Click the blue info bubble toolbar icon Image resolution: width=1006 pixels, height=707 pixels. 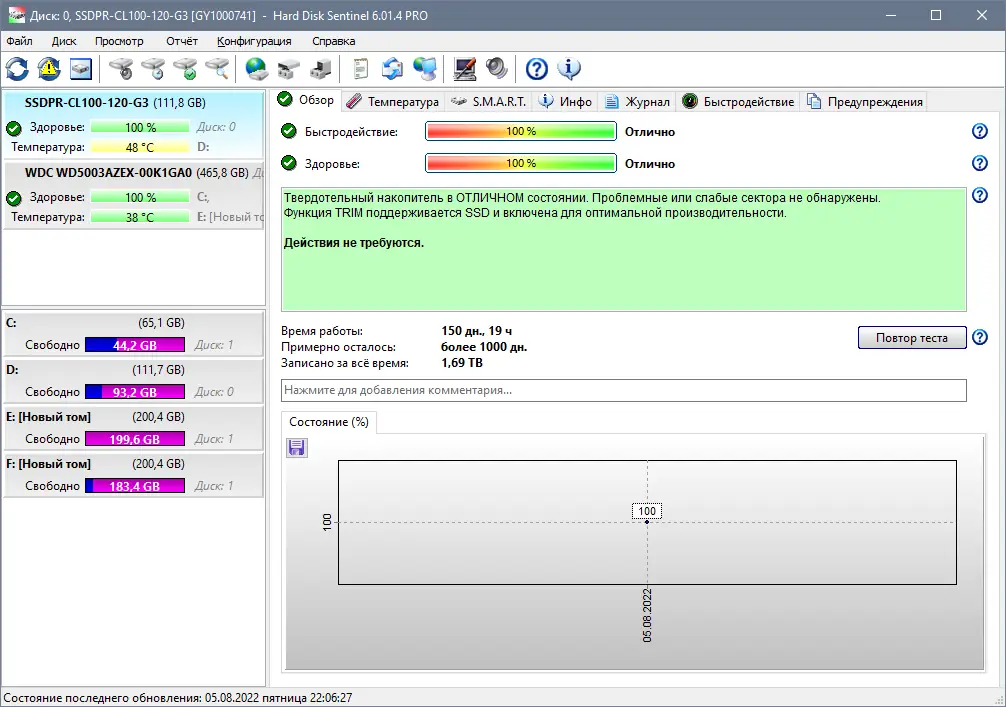(568, 69)
